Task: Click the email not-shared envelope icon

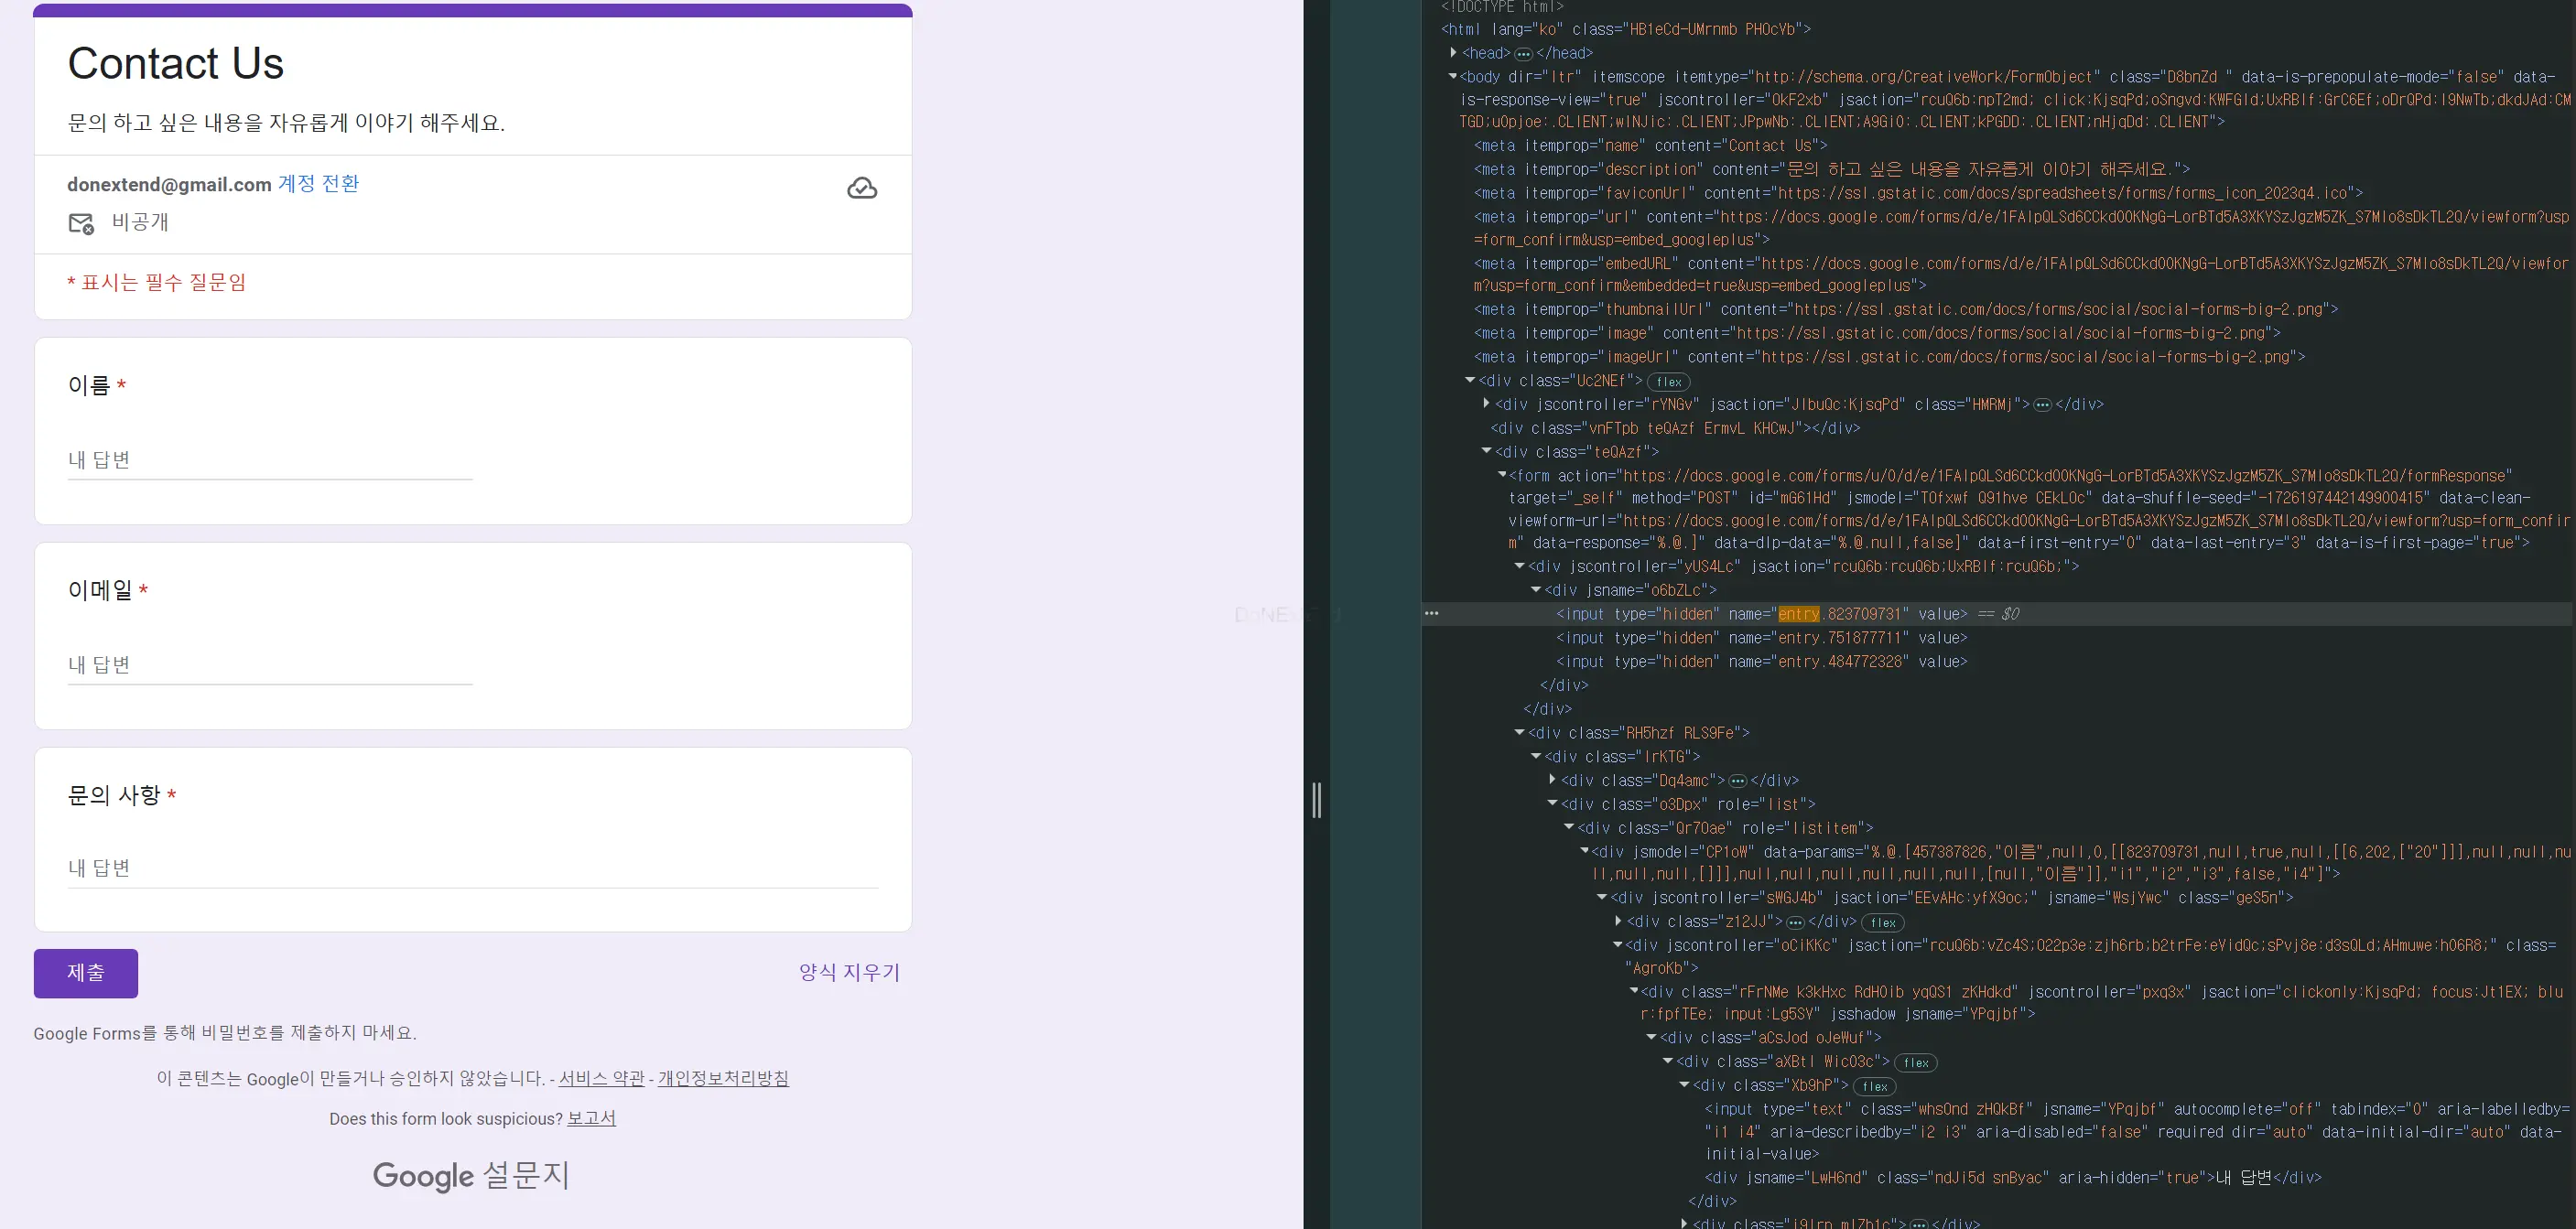Action: pos(81,223)
